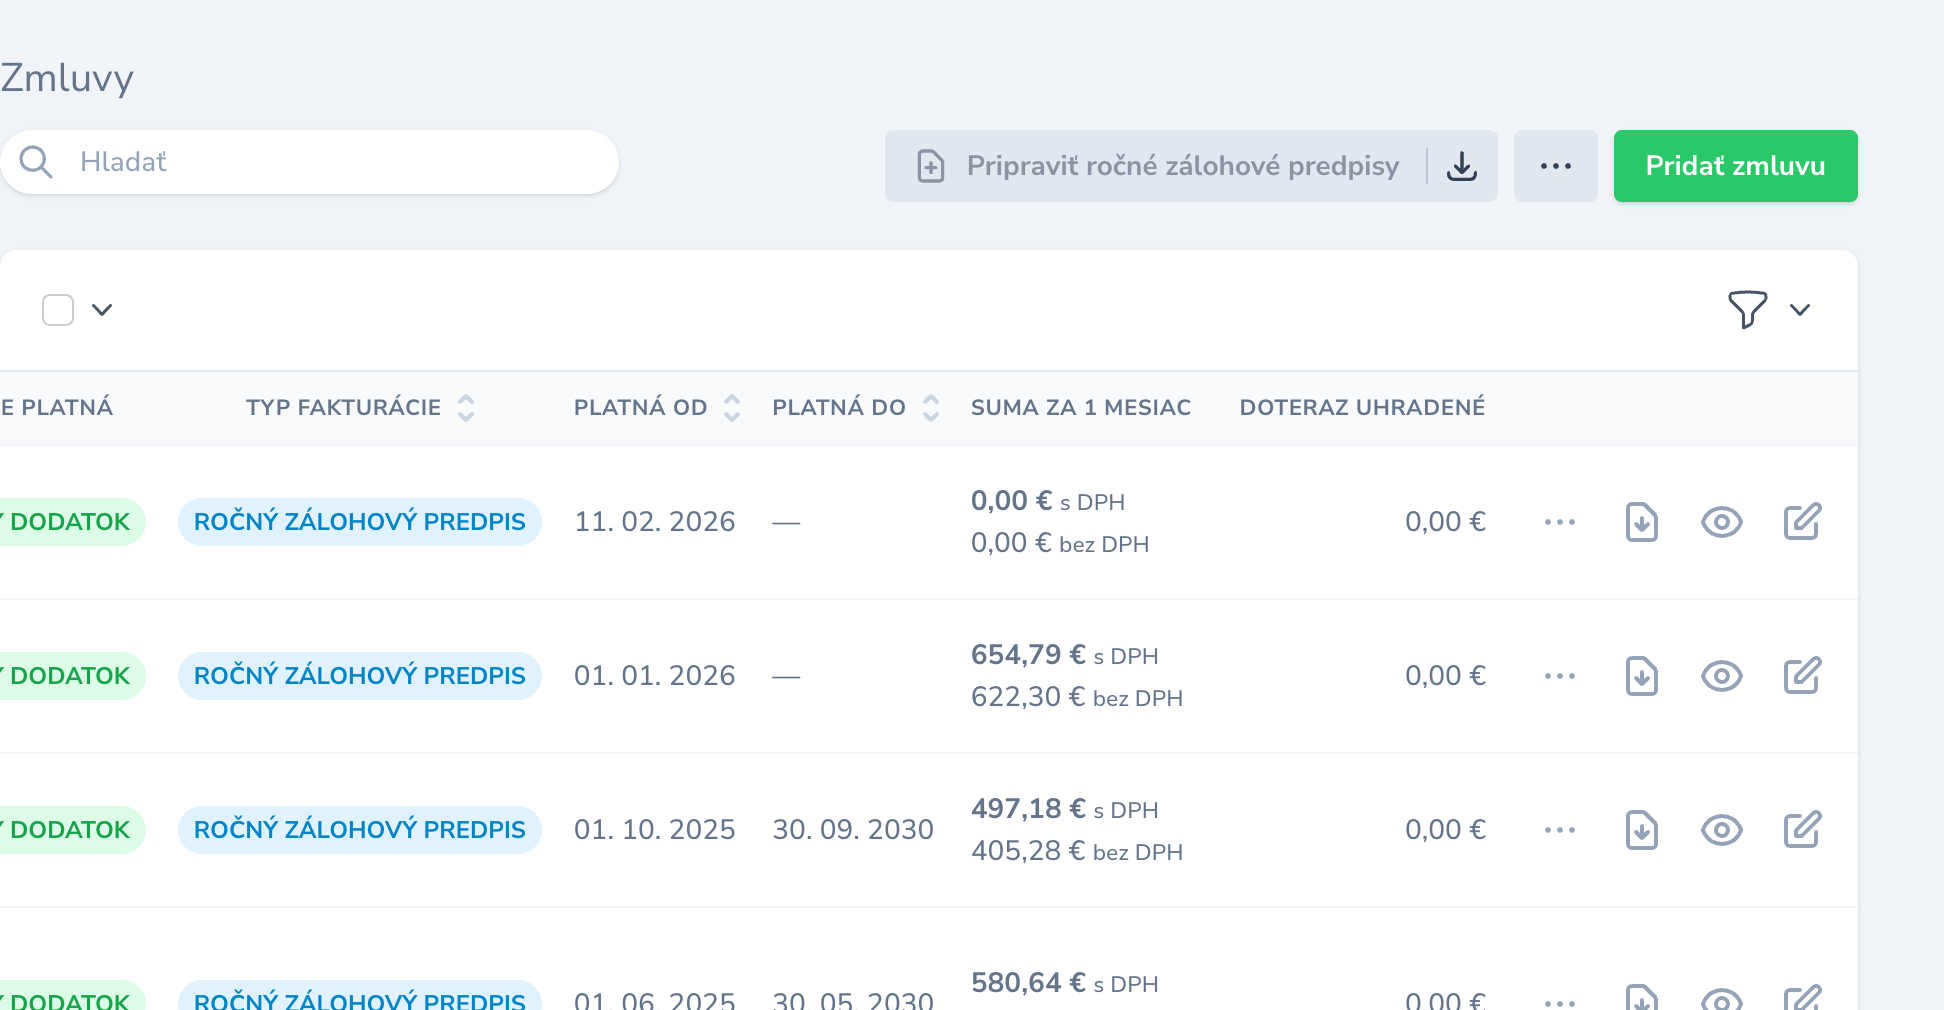Screen dimensions: 1944x1010
Task: Click the magnifier search icon
Action: (x=36, y=162)
